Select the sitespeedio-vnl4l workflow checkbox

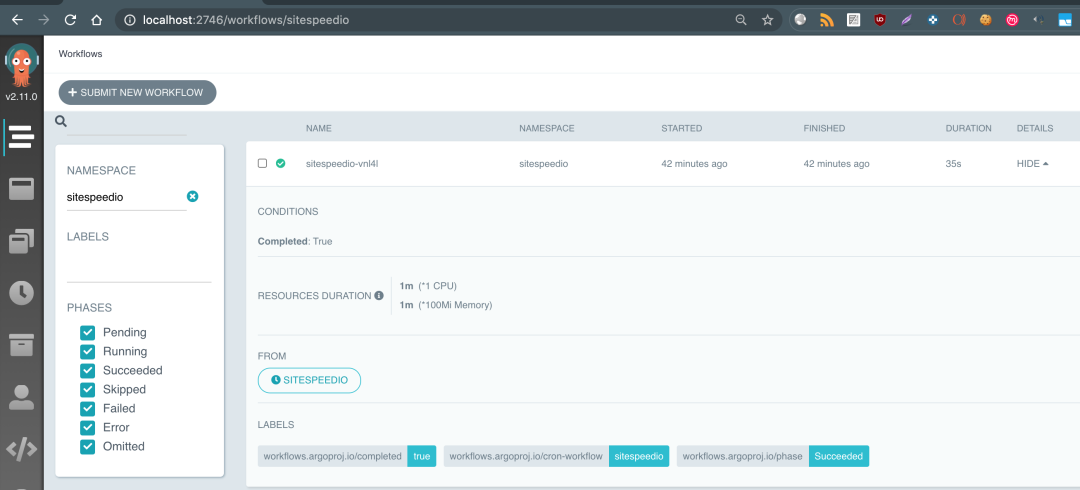tap(262, 163)
